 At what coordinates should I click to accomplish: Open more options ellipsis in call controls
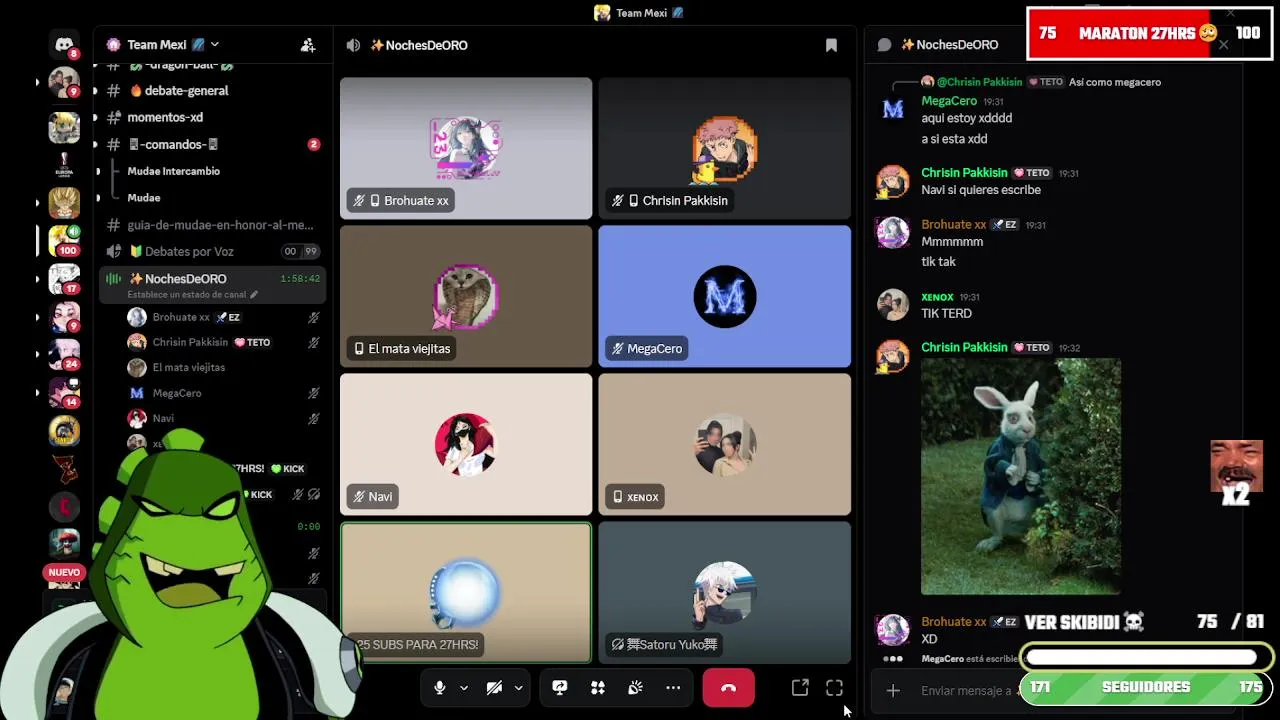[x=673, y=688]
